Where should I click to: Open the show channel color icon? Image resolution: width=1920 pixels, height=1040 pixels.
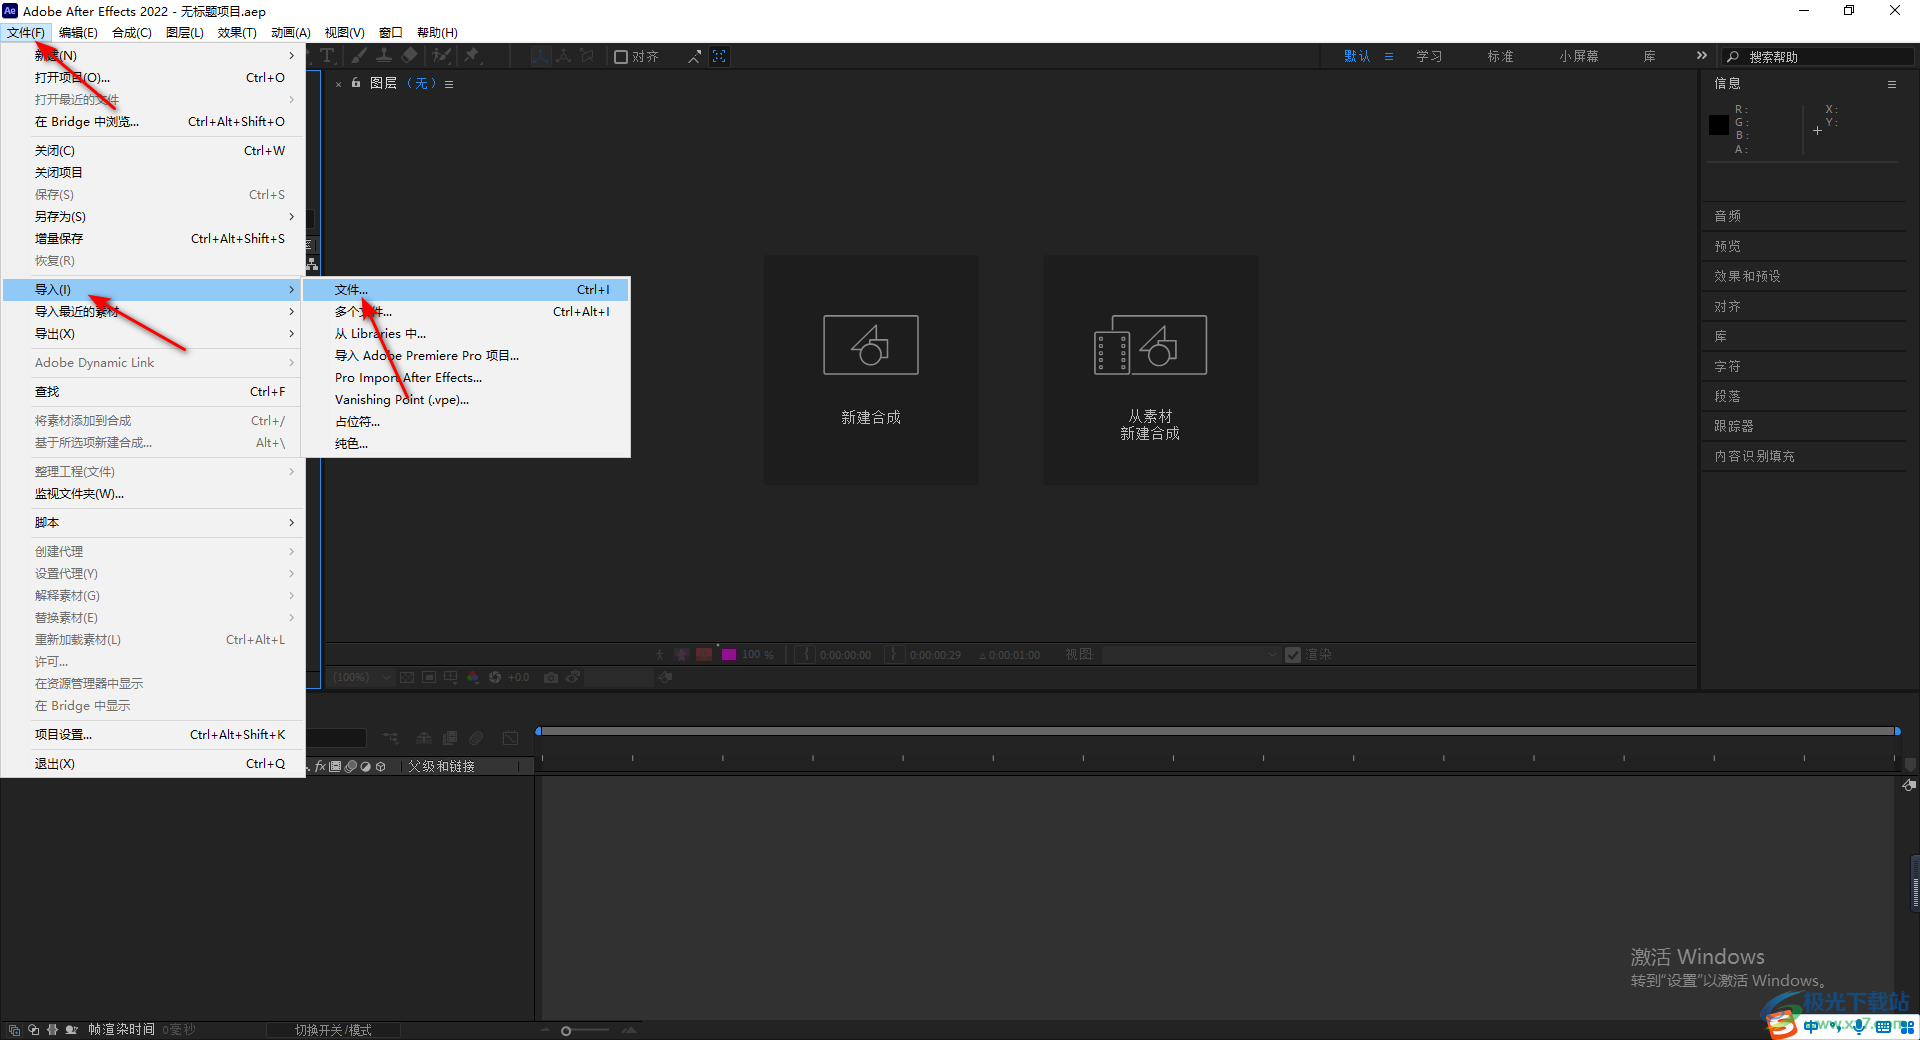coord(473,678)
